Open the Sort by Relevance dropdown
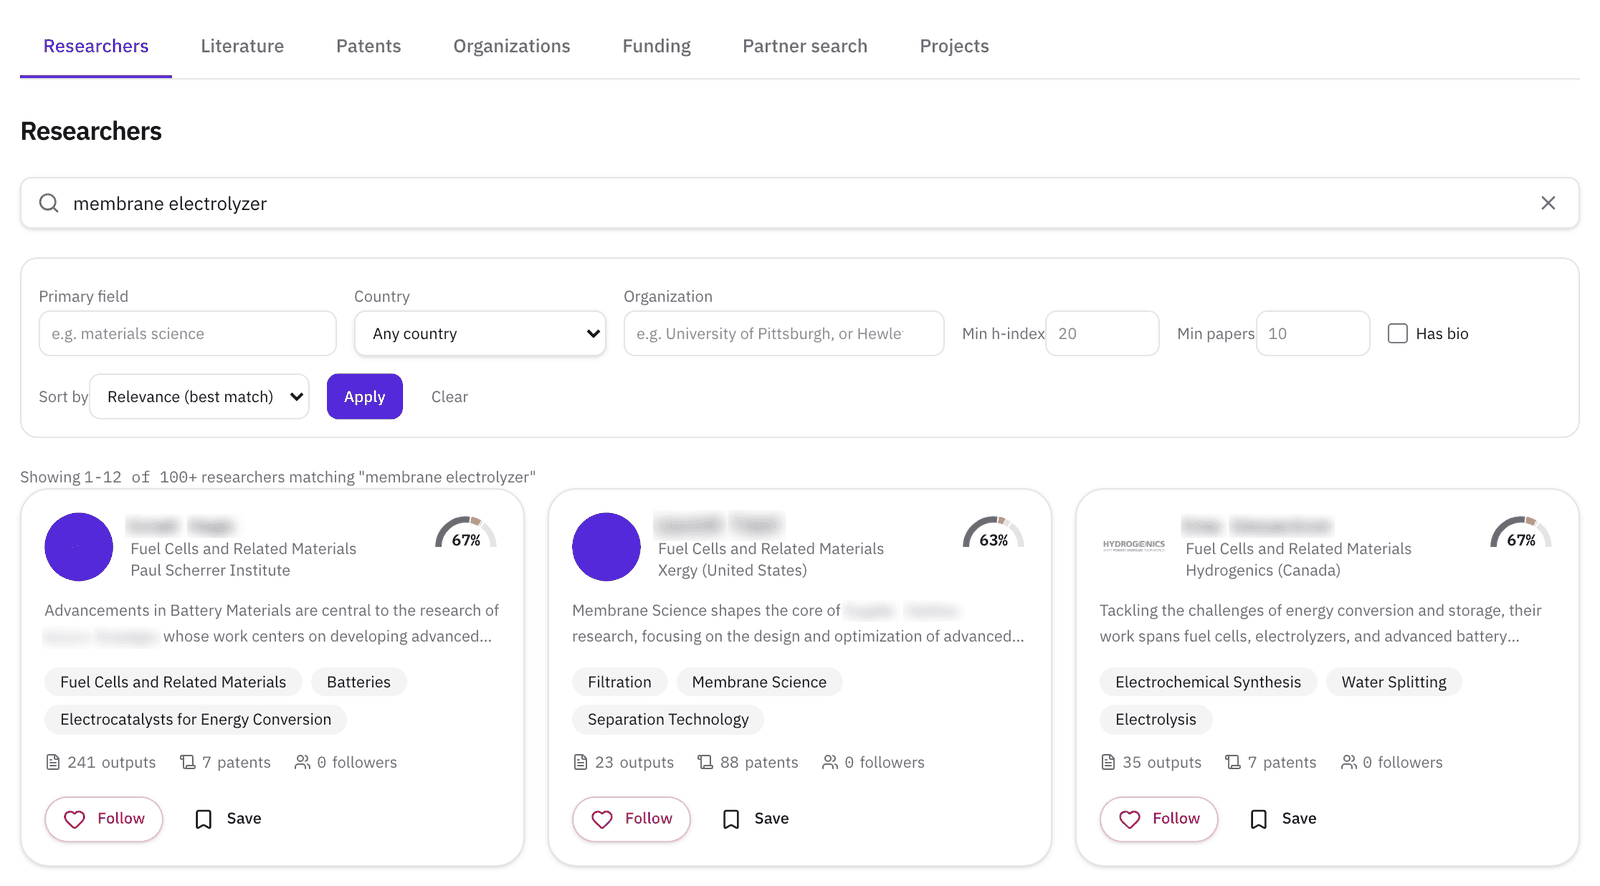The height and width of the screenshot is (886, 1600). click(x=199, y=396)
